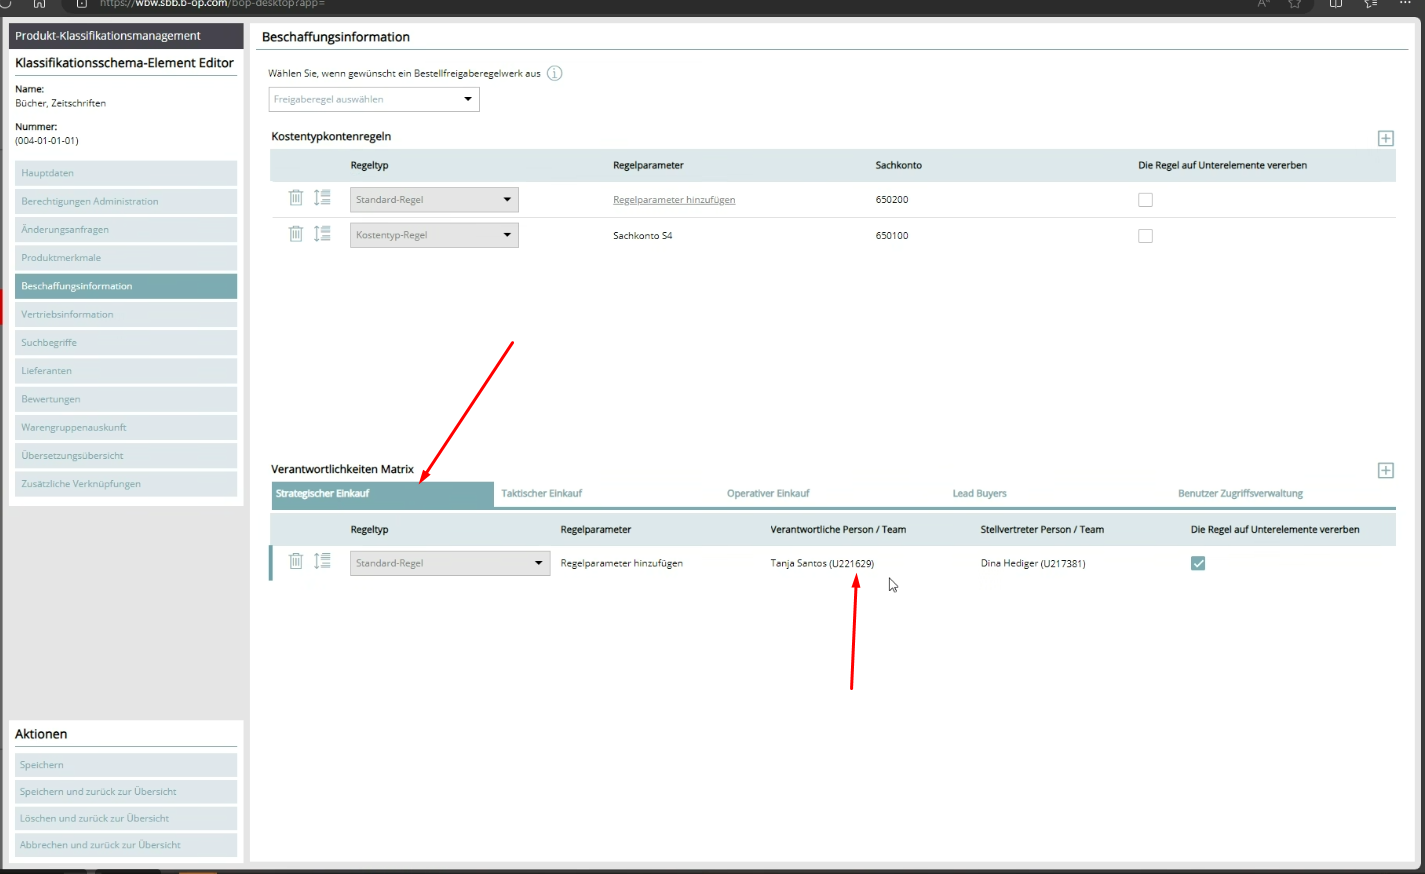Add new Kostentypkontenregeln rule with plus icon
This screenshot has width=1425, height=874.
coord(1385,139)
